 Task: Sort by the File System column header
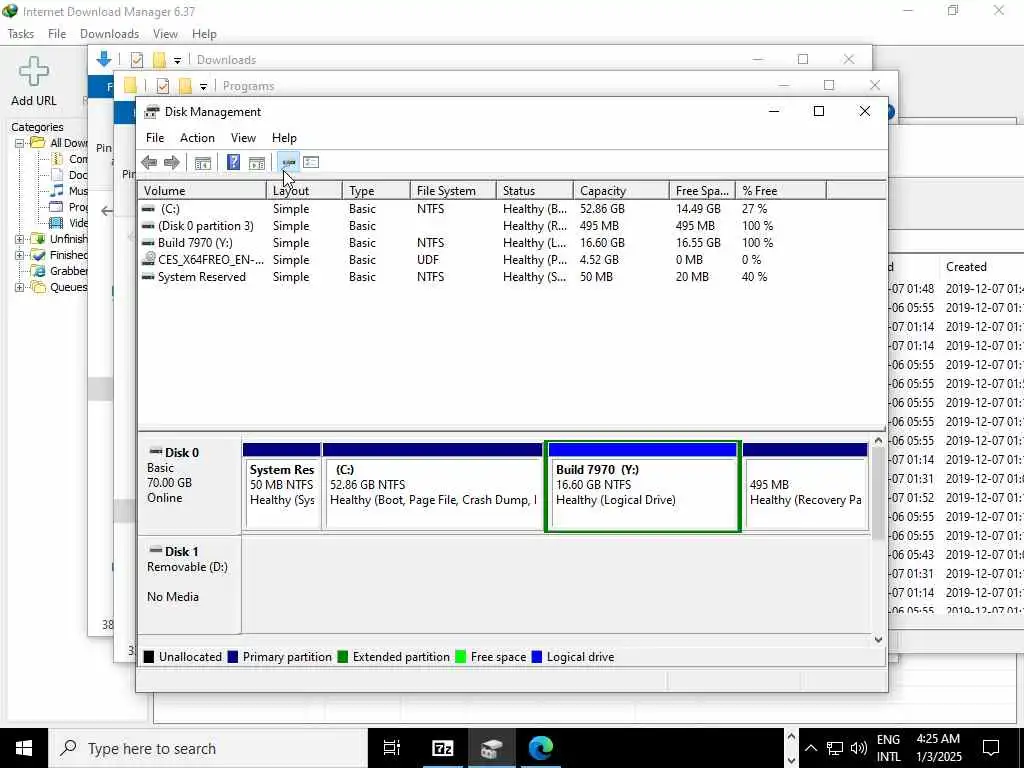coord(453,191)
